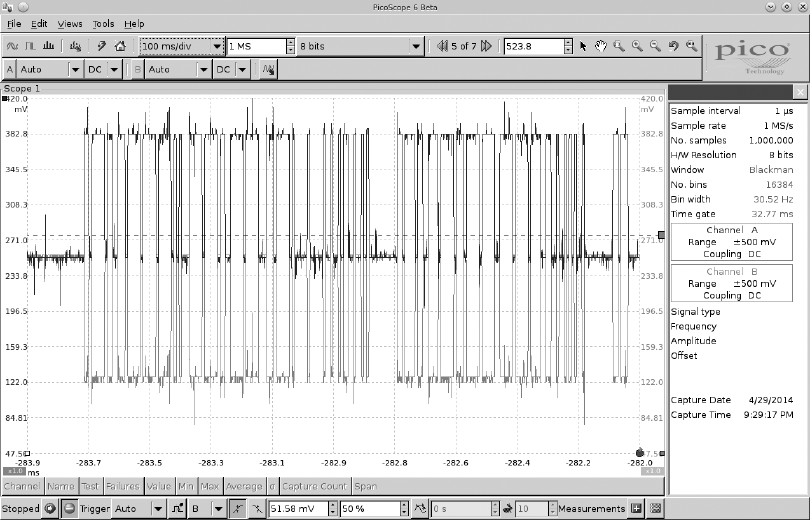
Task: Click the 'Capture Time' 9:29:17 PM value
Action: pos(769,415)
